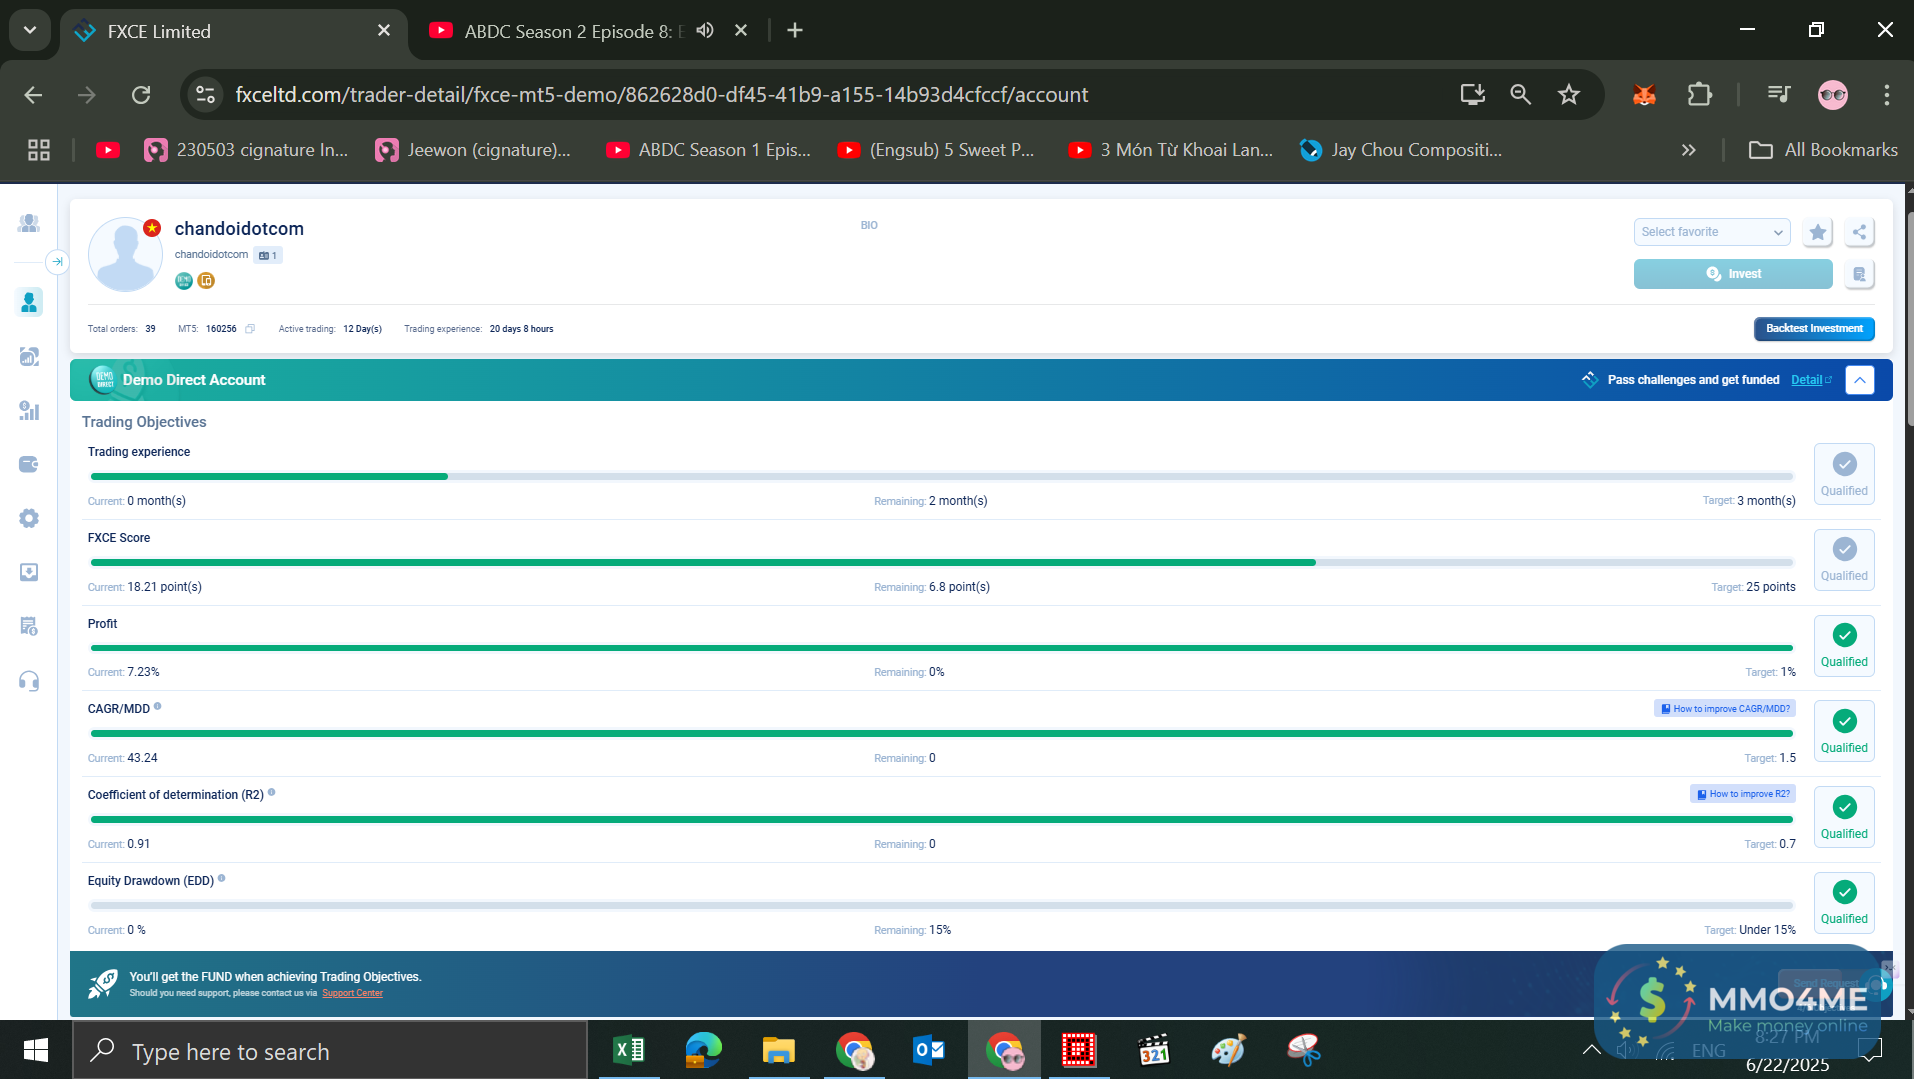Click the Trading experience Qualified status badge
1914x1079 pixels.
pyautogui.click(x=1844, y=474)
